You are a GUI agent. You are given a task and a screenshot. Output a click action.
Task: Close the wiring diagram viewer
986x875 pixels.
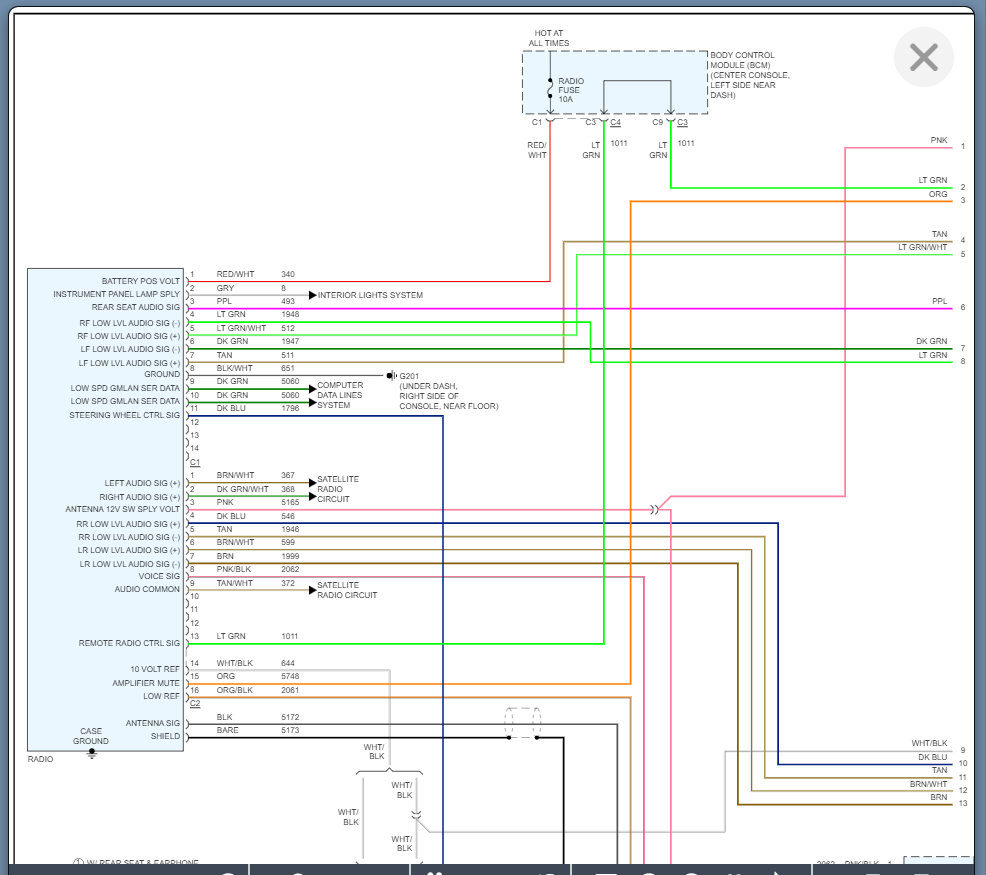click(x=923, y=57)
